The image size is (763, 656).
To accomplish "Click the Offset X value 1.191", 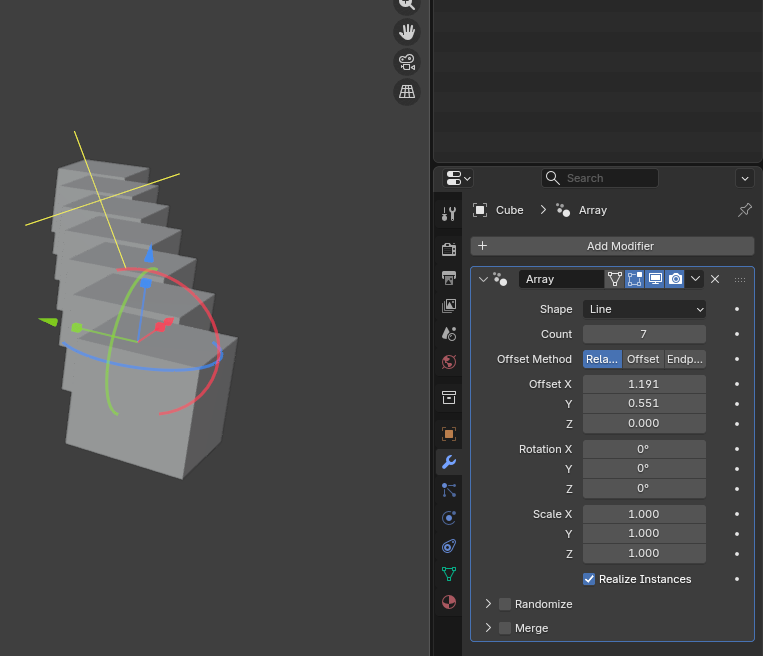I will tap(644, 384).
